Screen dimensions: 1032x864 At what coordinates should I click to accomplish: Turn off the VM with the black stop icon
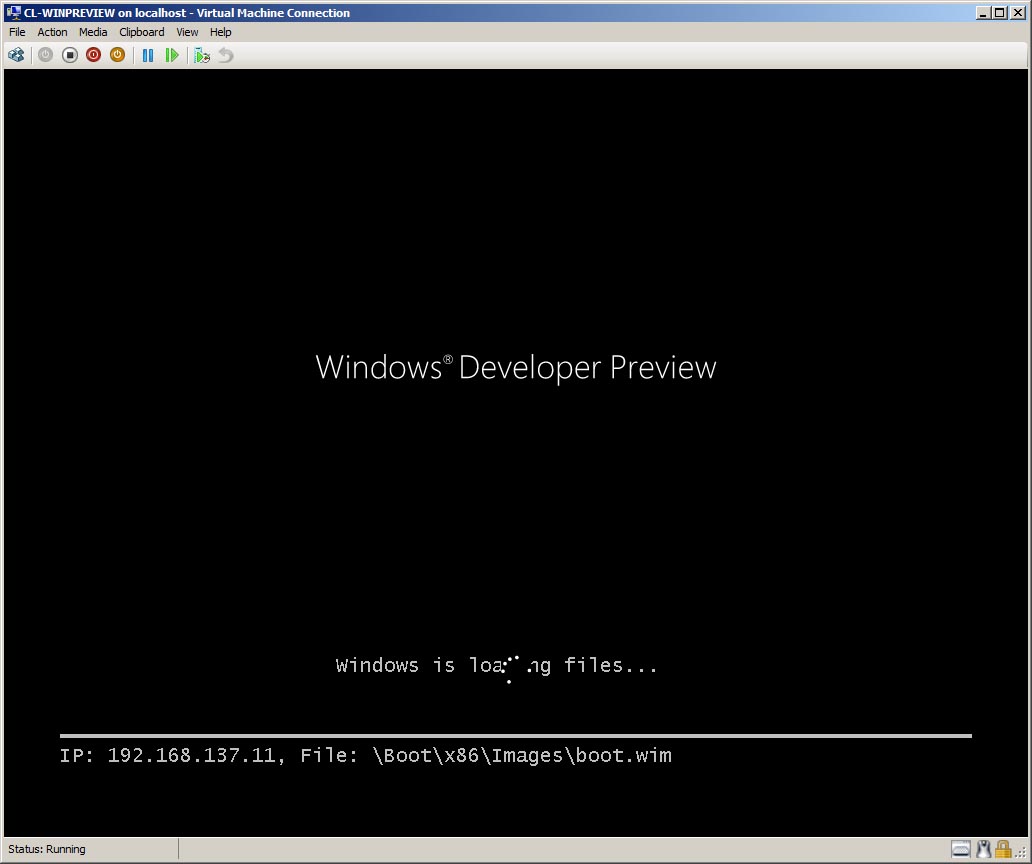(70, 55)
